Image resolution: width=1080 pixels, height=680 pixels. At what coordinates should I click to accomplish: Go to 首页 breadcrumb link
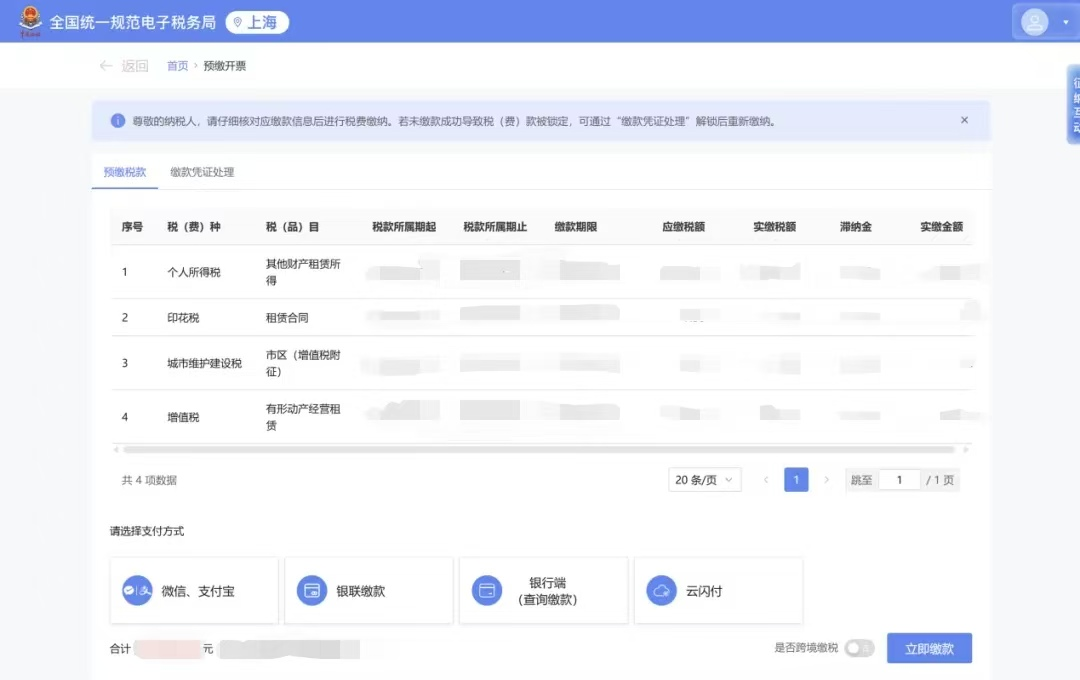(x=177, y=65)
